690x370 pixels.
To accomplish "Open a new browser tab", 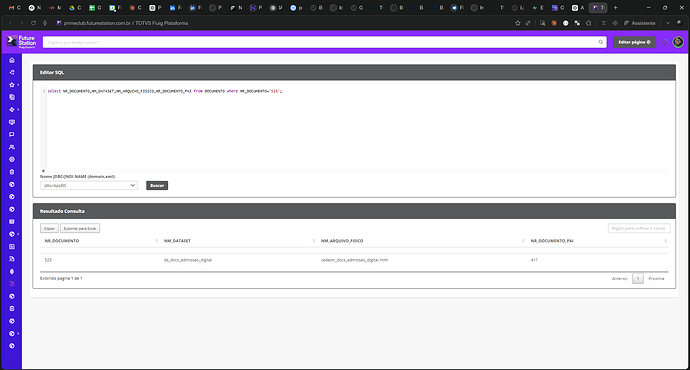I will click(615, 7).
